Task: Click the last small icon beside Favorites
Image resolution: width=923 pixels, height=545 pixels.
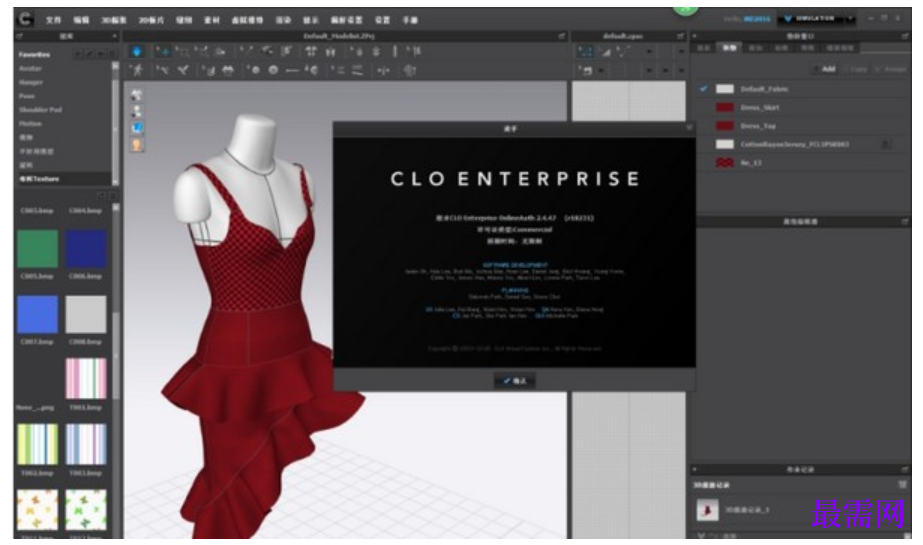Action: [112, 54]
